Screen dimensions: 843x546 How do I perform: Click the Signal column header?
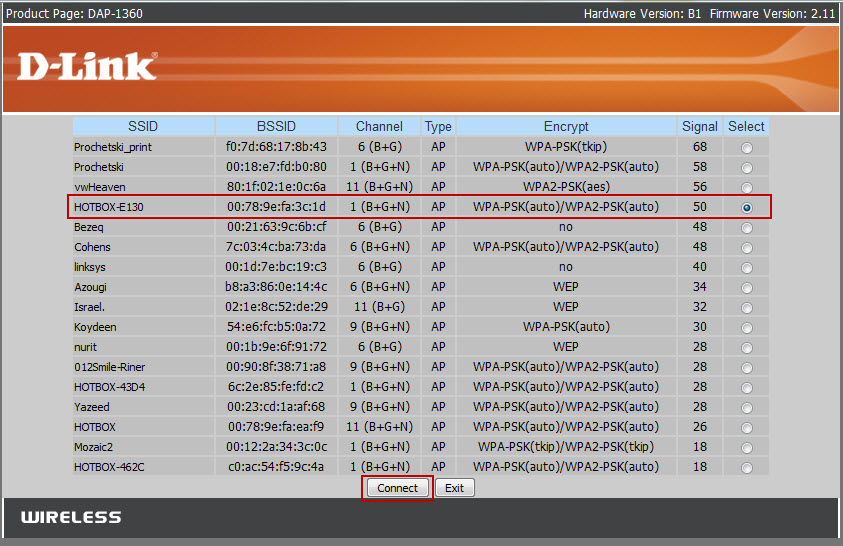(x=700, y=126)
